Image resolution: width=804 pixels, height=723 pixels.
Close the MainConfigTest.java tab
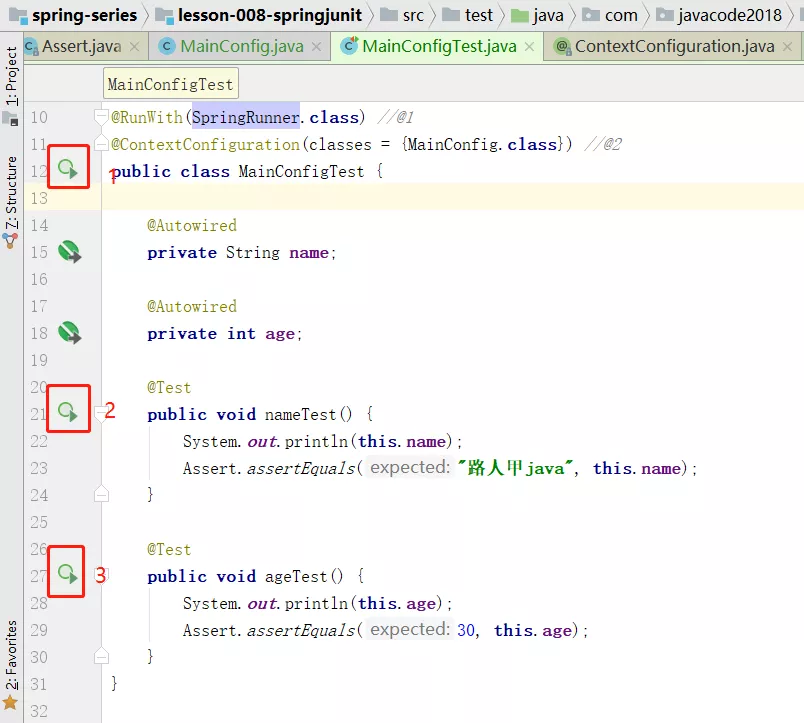pos(530,47)
